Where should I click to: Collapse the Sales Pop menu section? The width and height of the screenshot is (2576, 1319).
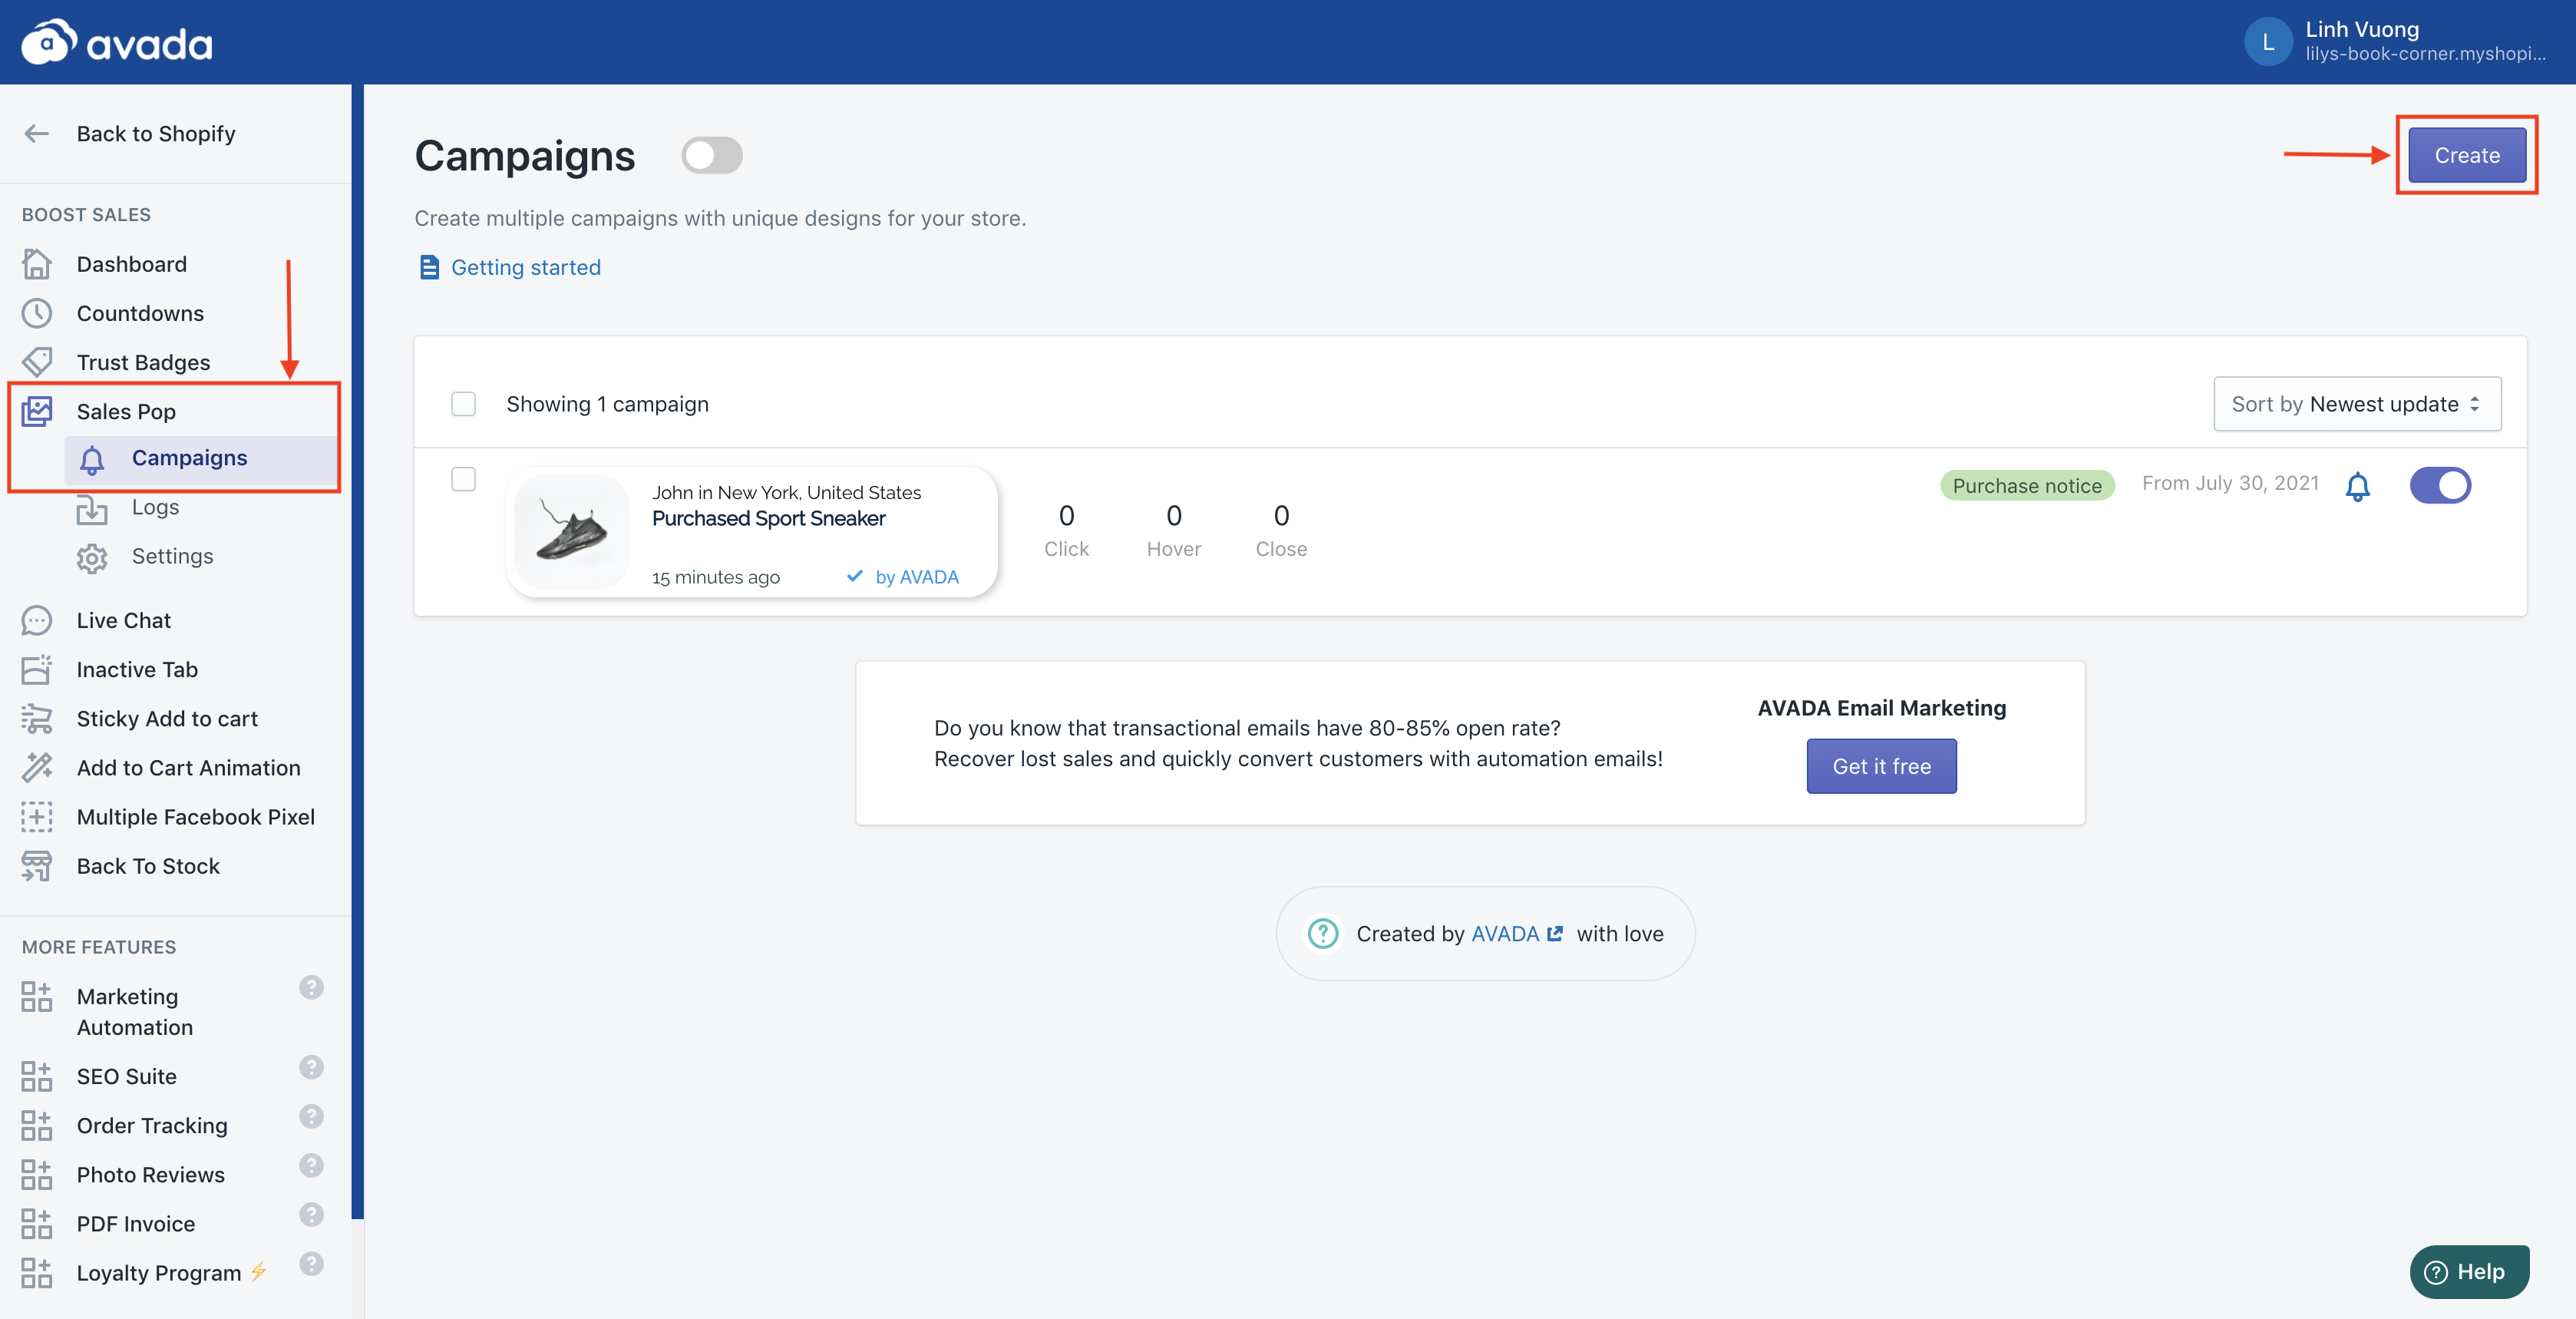click(x=126, y=411)
